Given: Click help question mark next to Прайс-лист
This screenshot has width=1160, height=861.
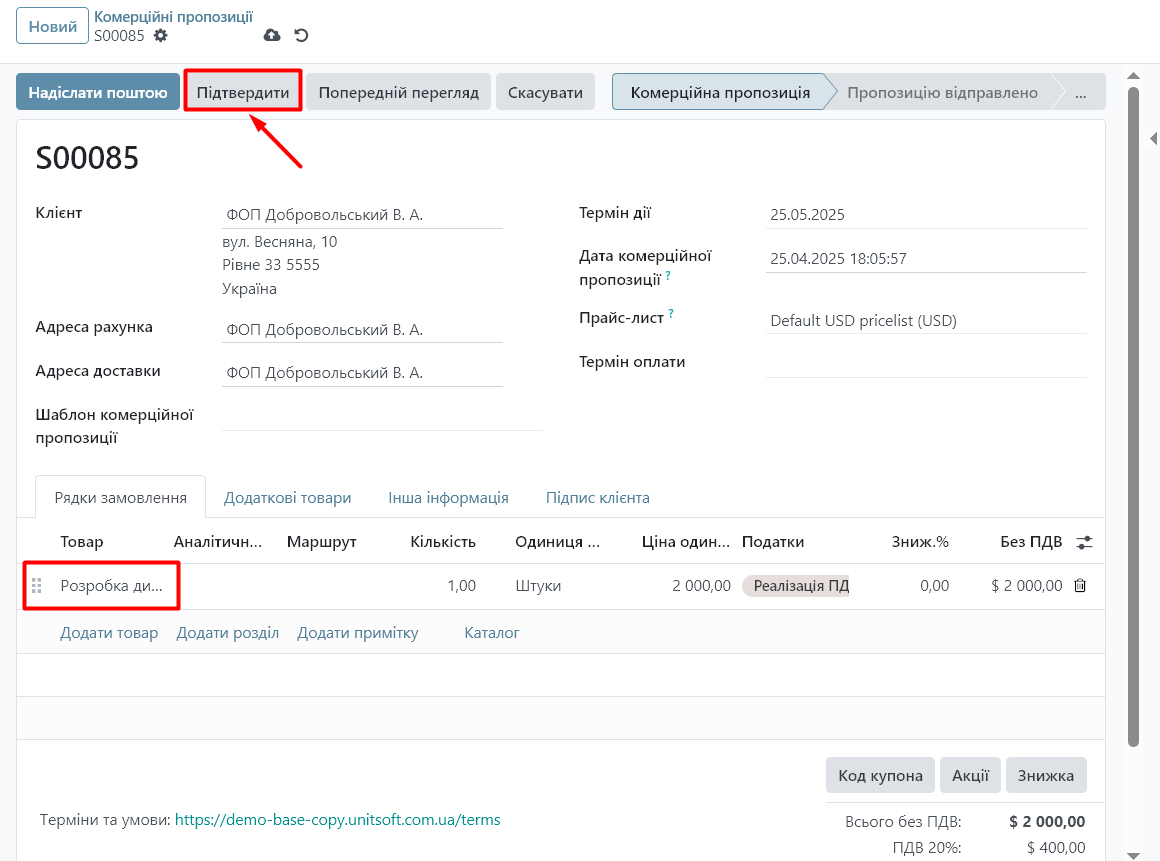Looking at the screenshot, I should [x=671, y=314].
